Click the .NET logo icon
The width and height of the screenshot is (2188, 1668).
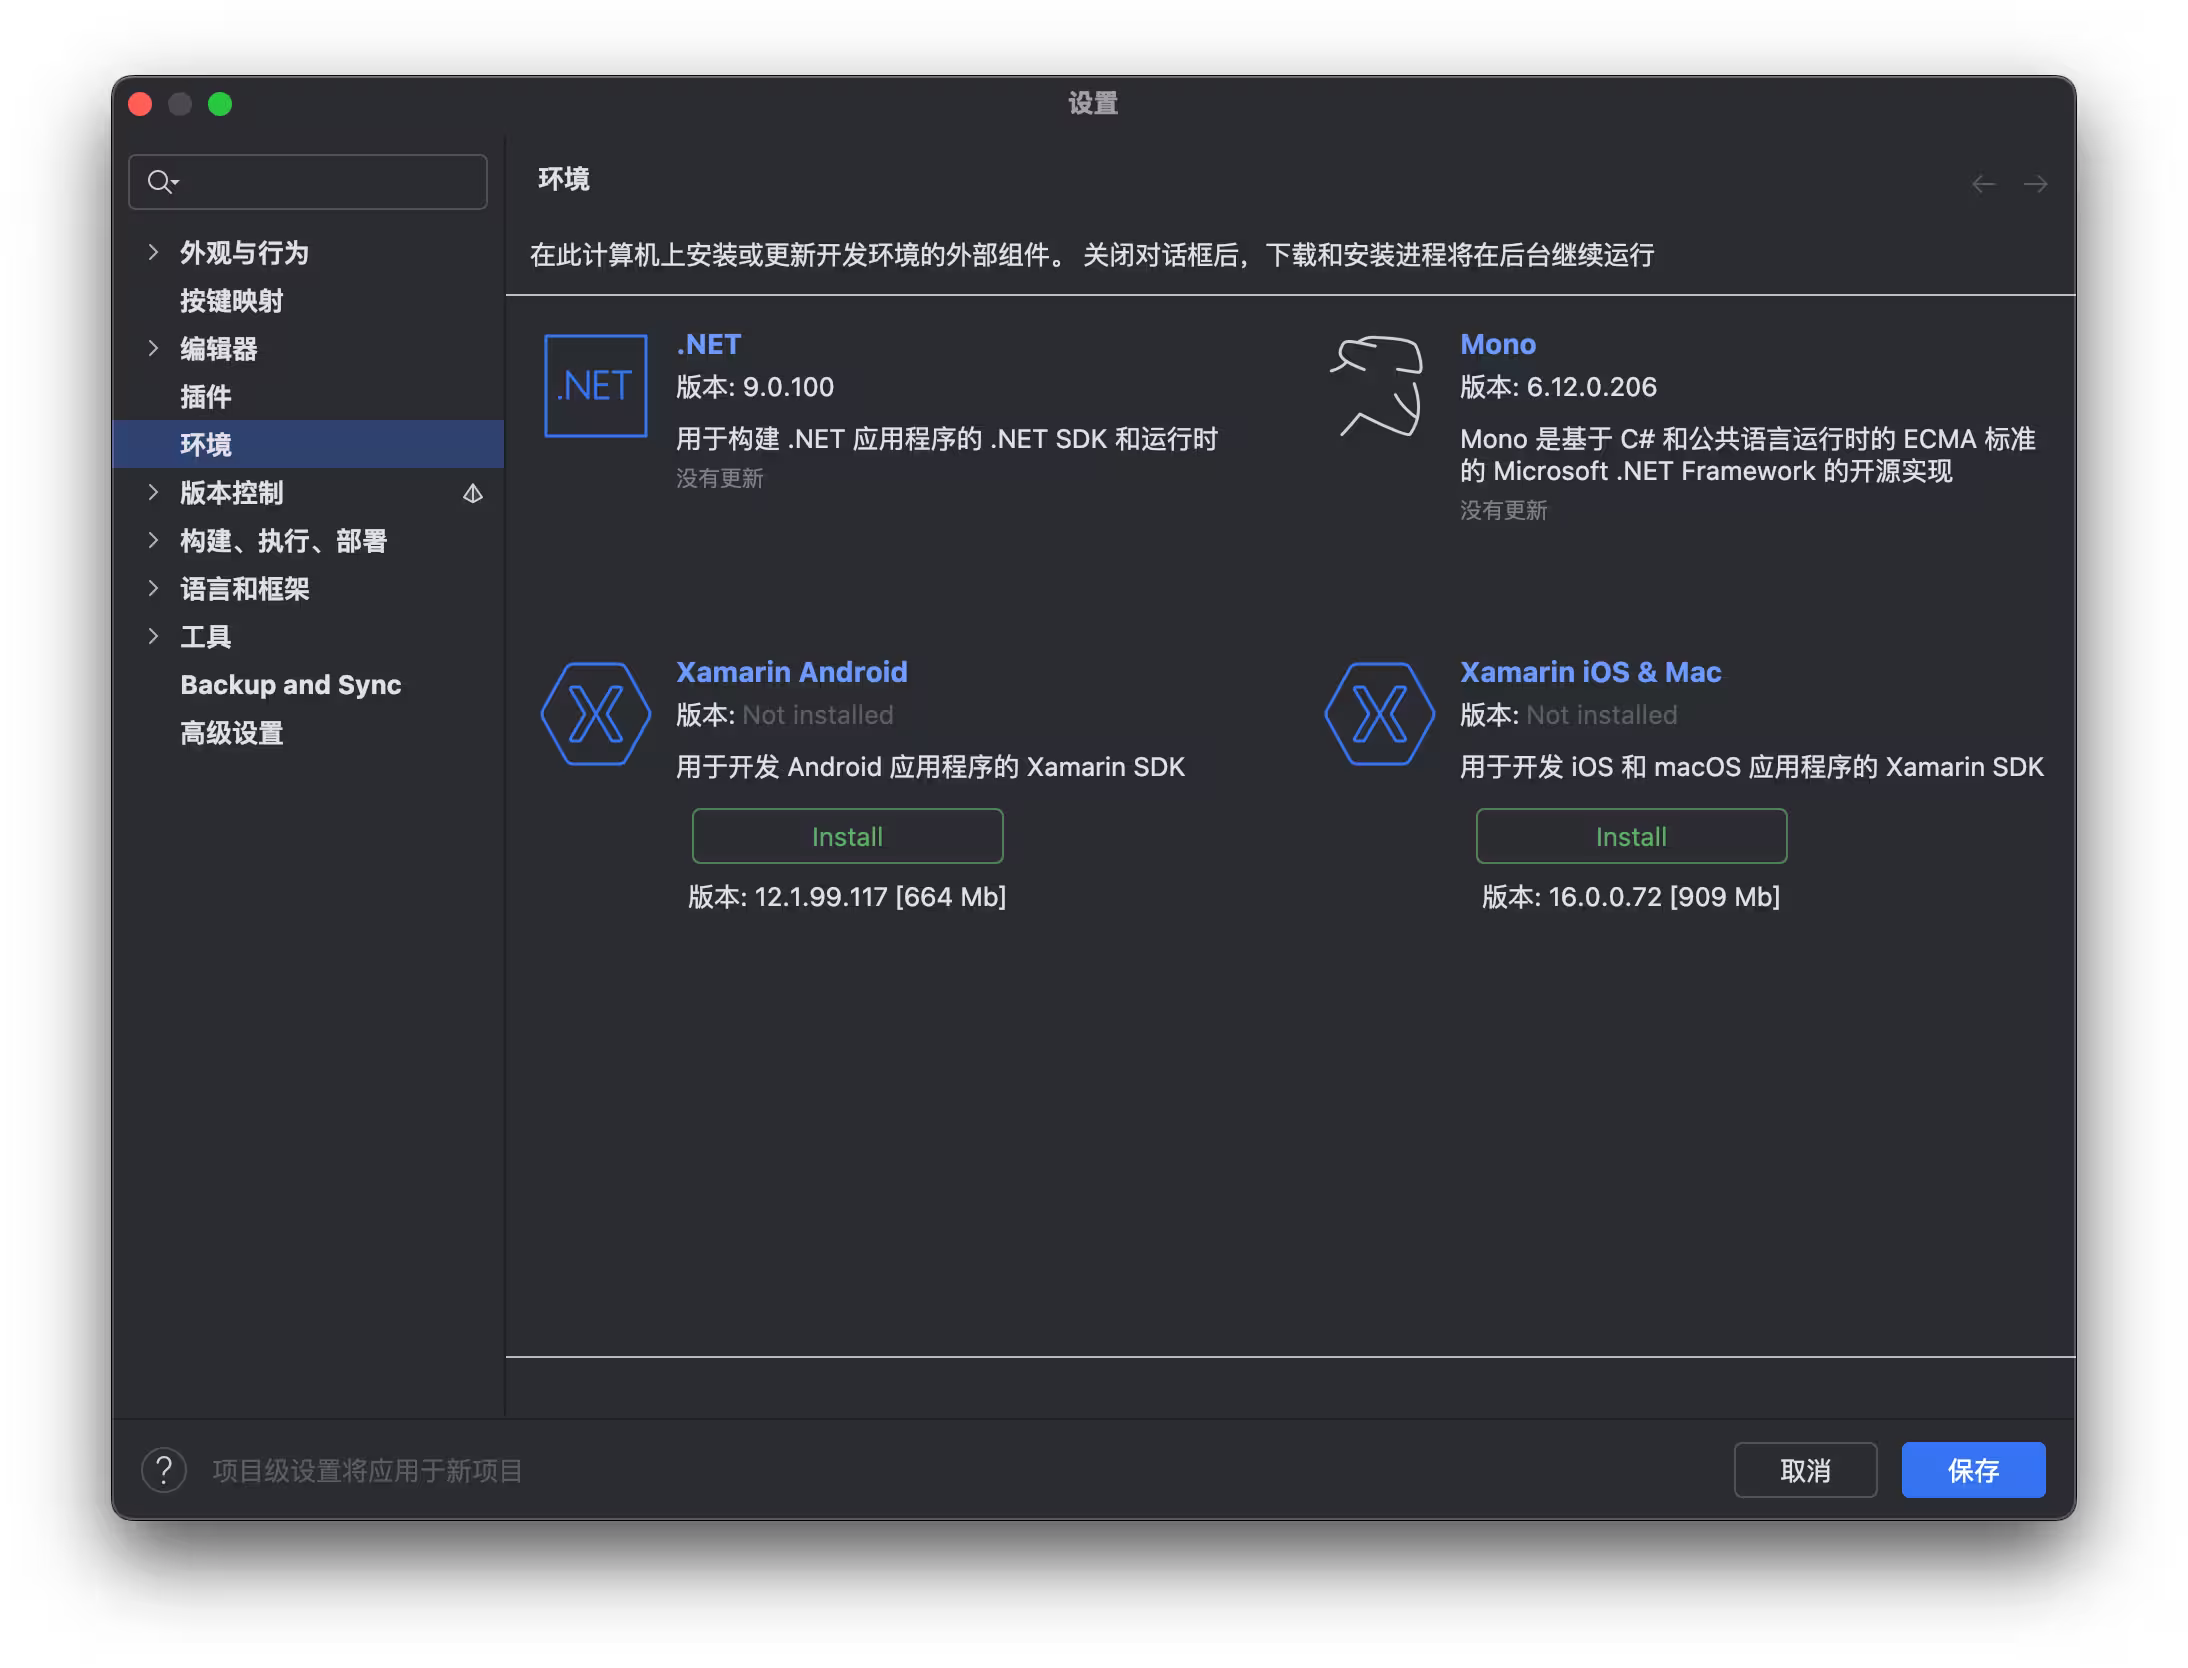click(595, 386)
